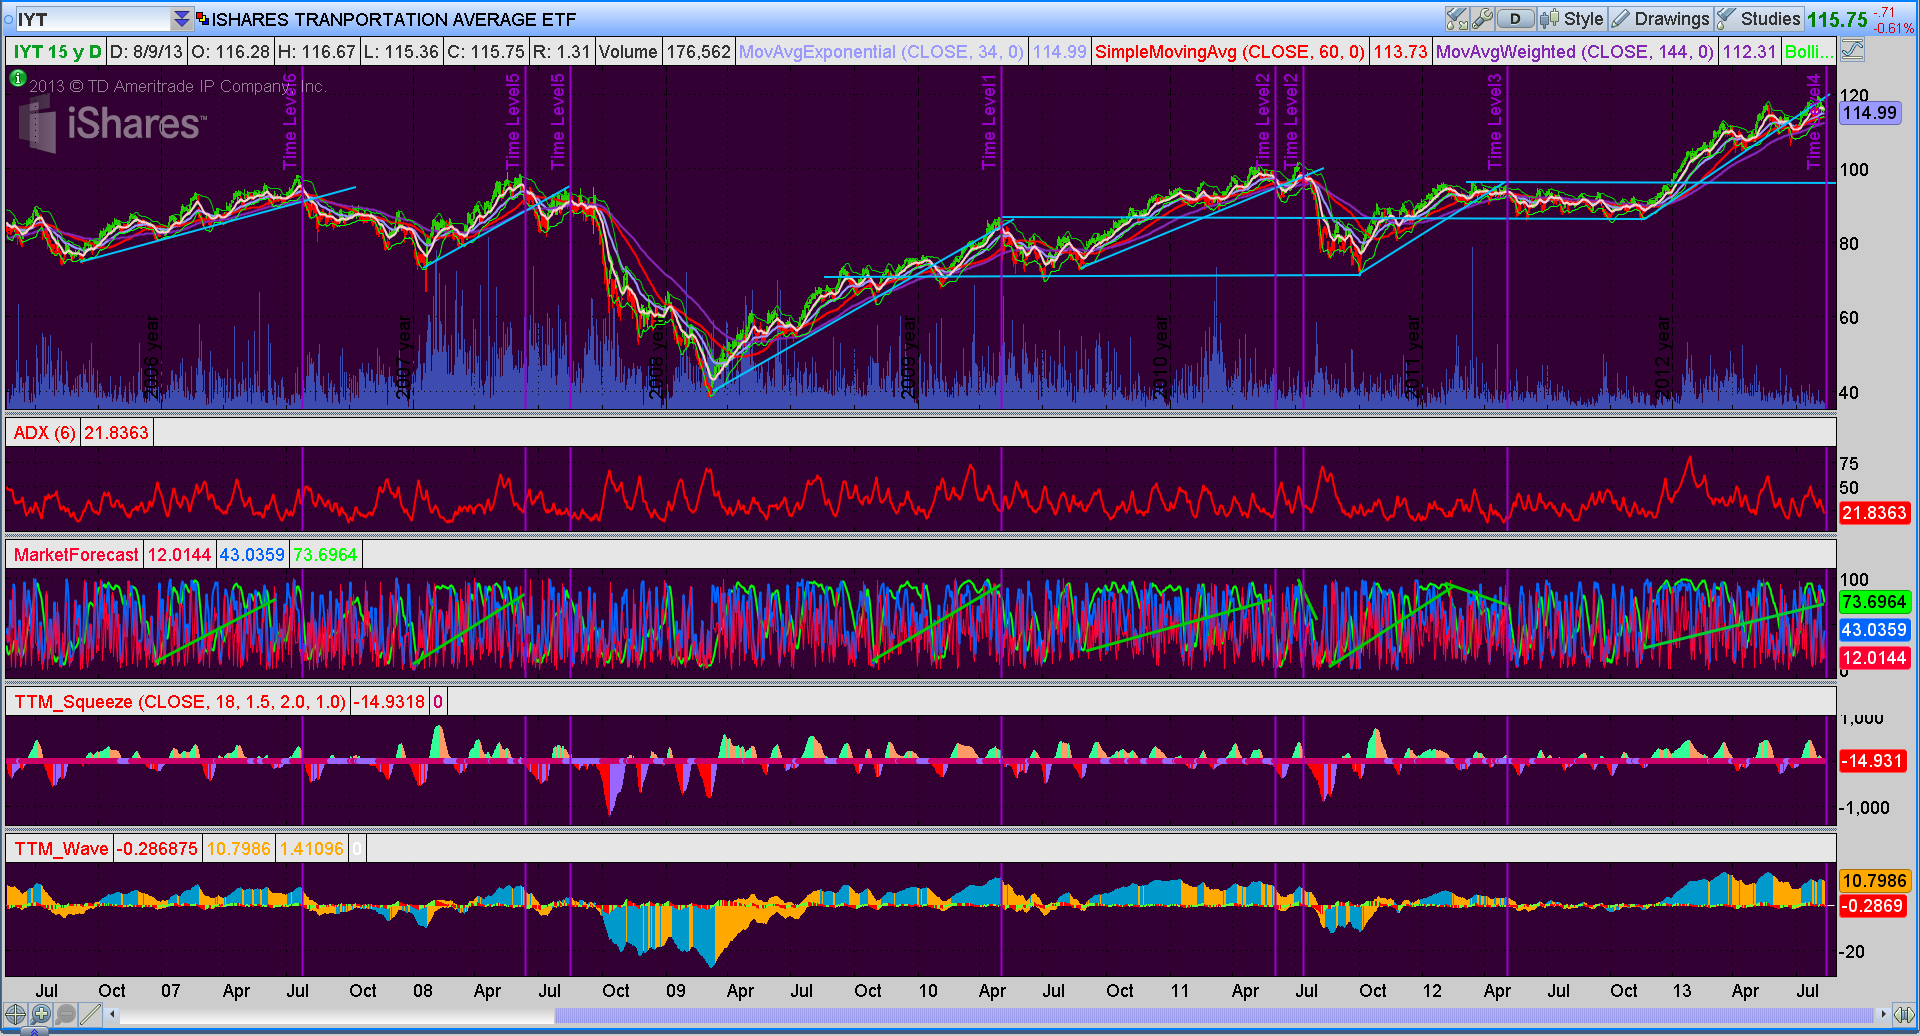Click the ISHARES TRANPORTATION AVERAGE ETF title
1920x1036 pixels.
[394, 19]
